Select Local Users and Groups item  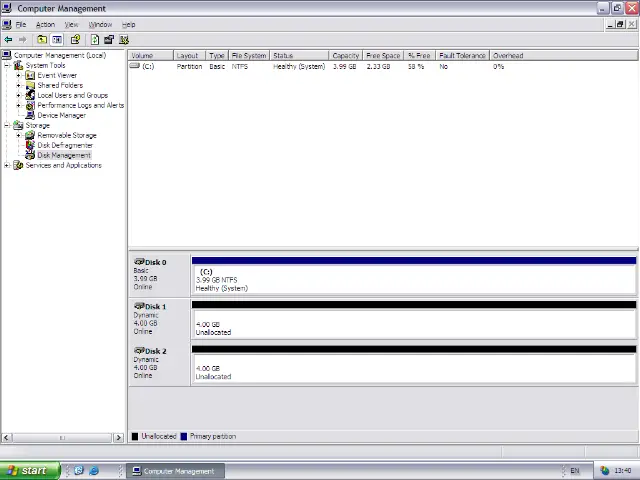pos(73,95)
